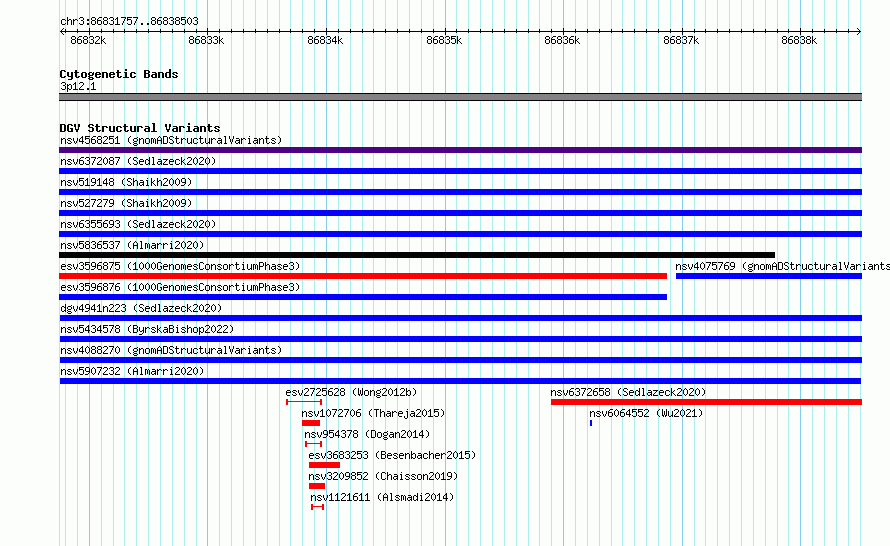The image size is (890, 546).
Task: Select the gray 3p12.1 cytogenetic band
Action: pyautogui.click(x=460, y=97)
